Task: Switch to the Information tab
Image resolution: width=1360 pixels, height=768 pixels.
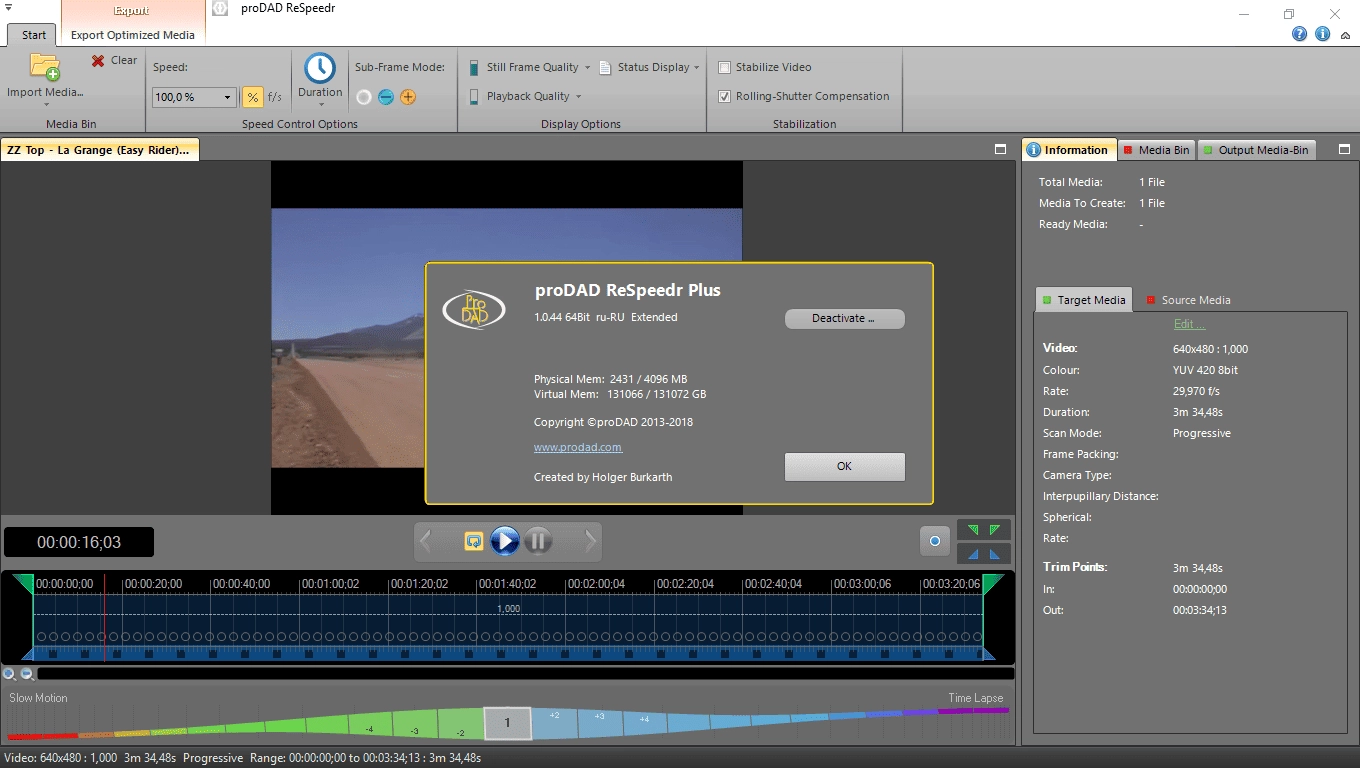Action: [x=1069, y=150]
